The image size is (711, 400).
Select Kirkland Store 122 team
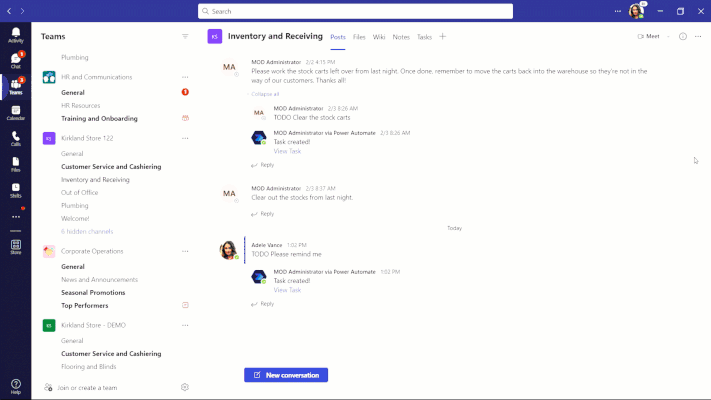point(87,138)
